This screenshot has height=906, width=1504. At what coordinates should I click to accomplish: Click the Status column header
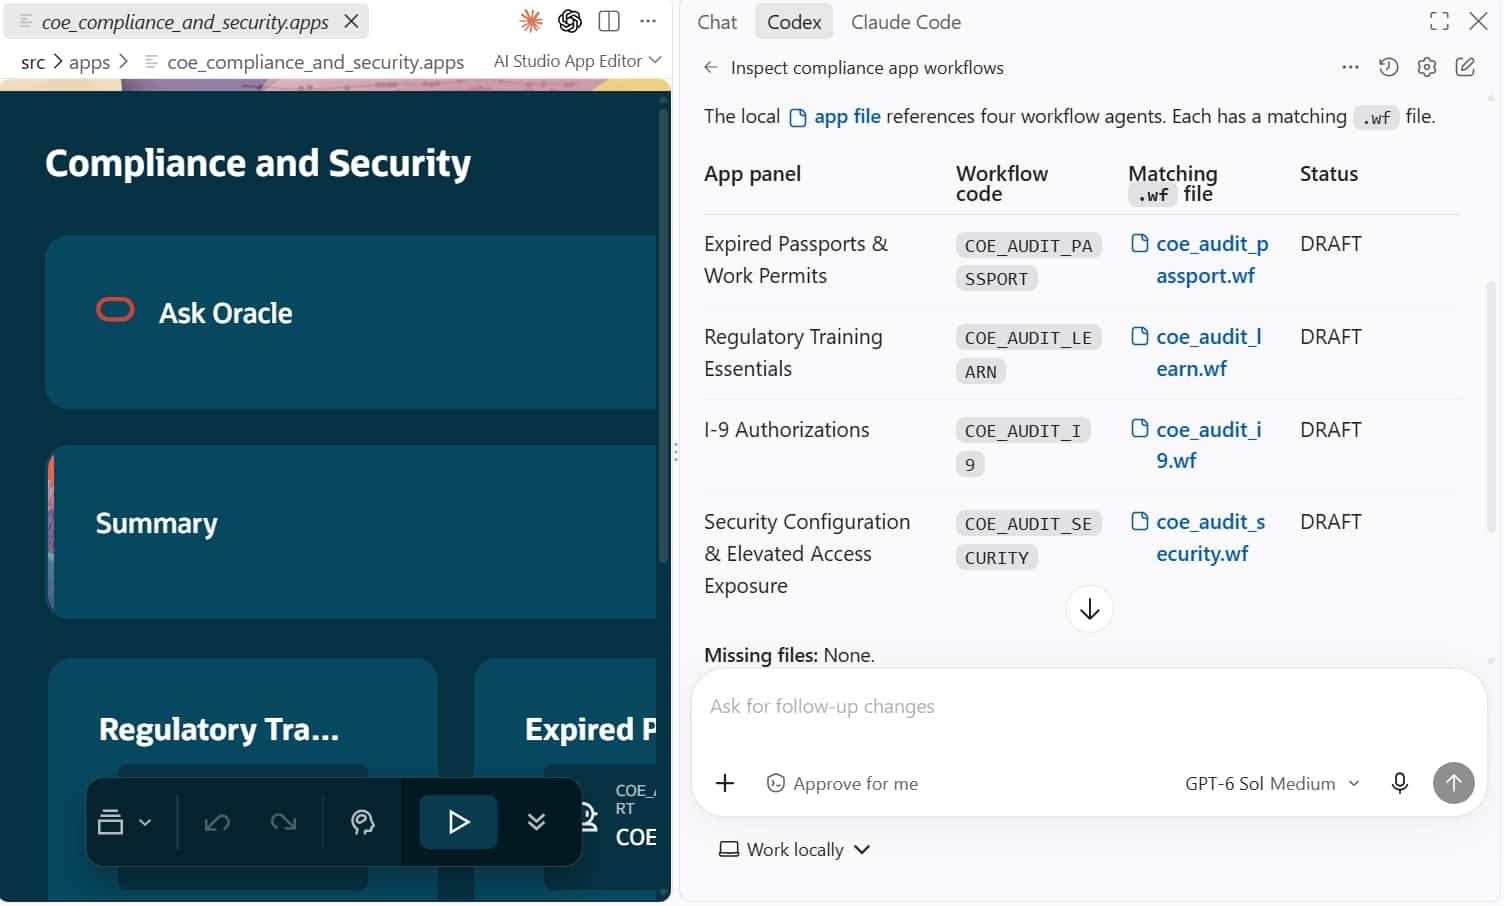1329,174
